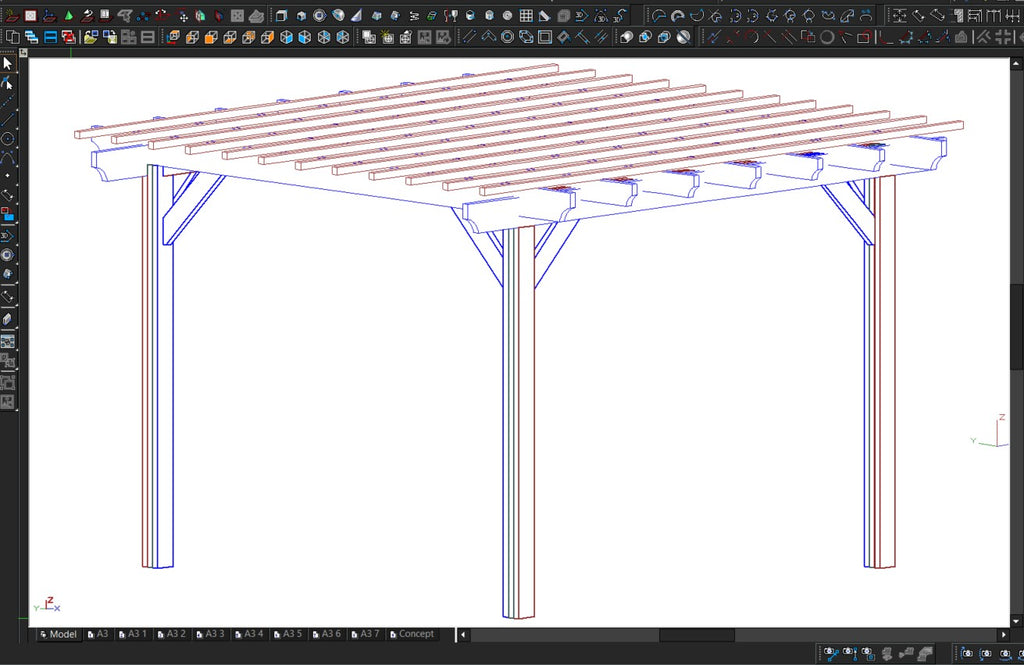Image resolution: width=1024 pixels, height=665 pixels.
Task: Click the horizontal scrollbar thumb
Action: coord(697,634)
